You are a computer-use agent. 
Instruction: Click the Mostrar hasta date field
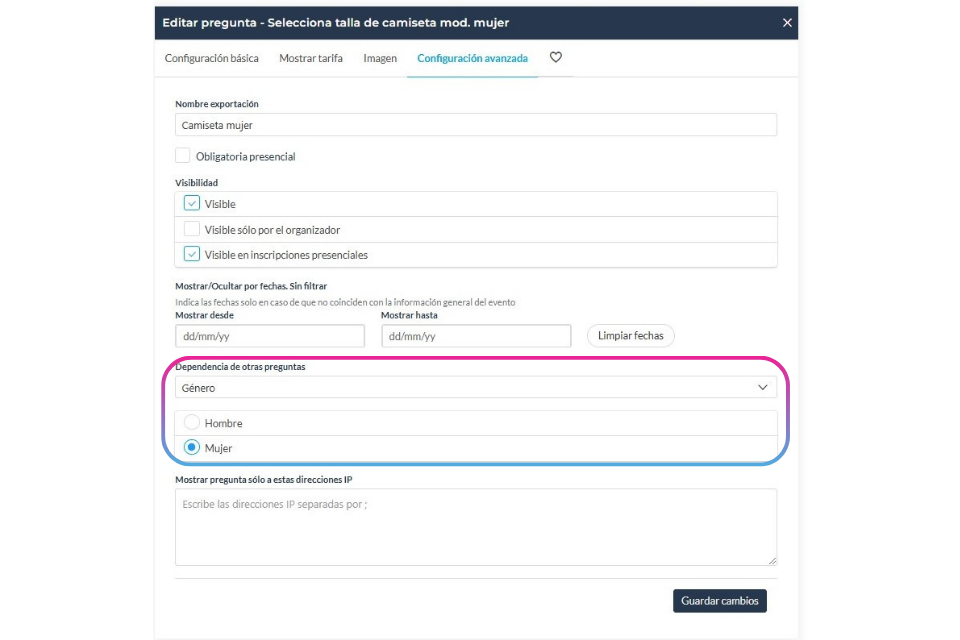(x=476, y=336)
